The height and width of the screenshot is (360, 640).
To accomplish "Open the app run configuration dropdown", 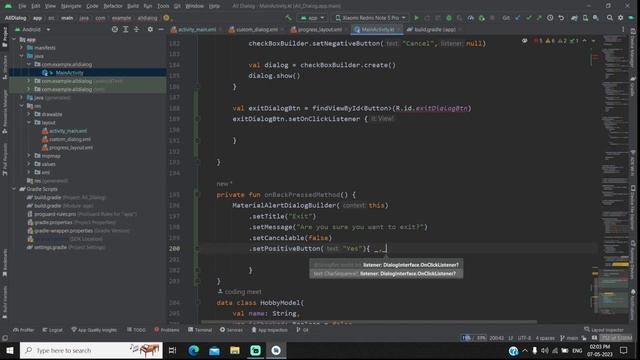I will coord(313,18).
